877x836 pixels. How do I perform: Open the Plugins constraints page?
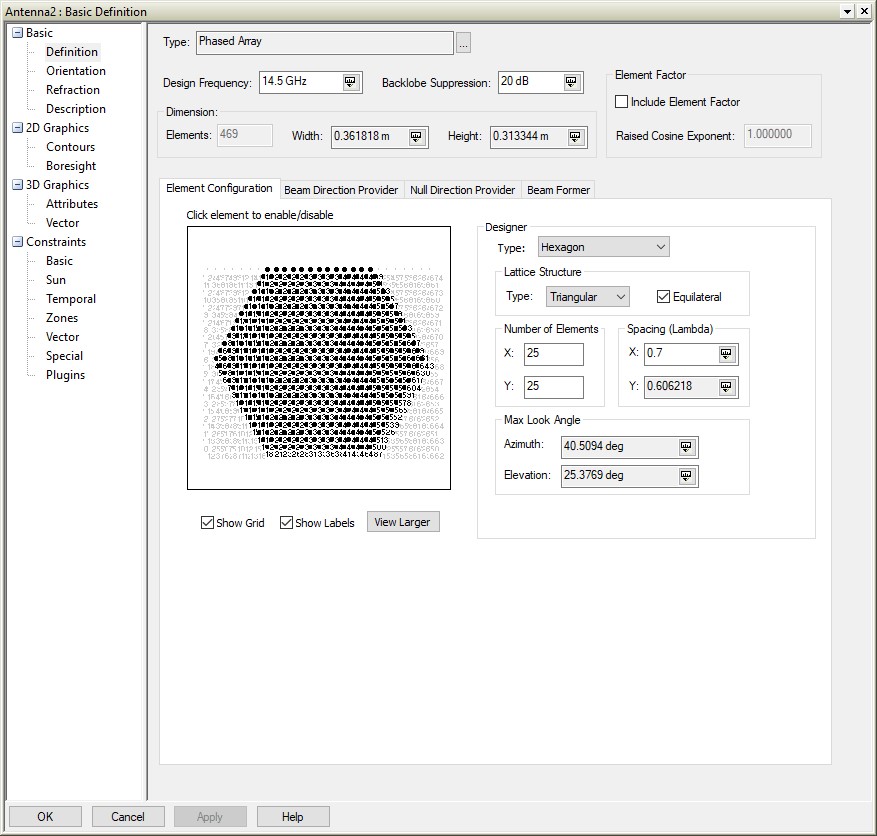pos(65,375)
